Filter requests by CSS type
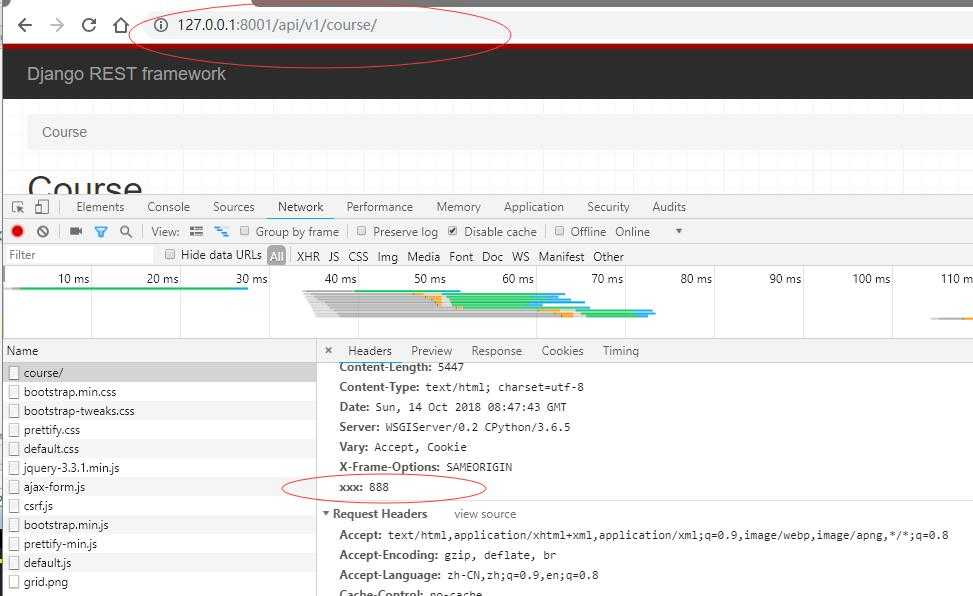Image resolution: width=973 pixels, height=596 pixels. (358, 256)
